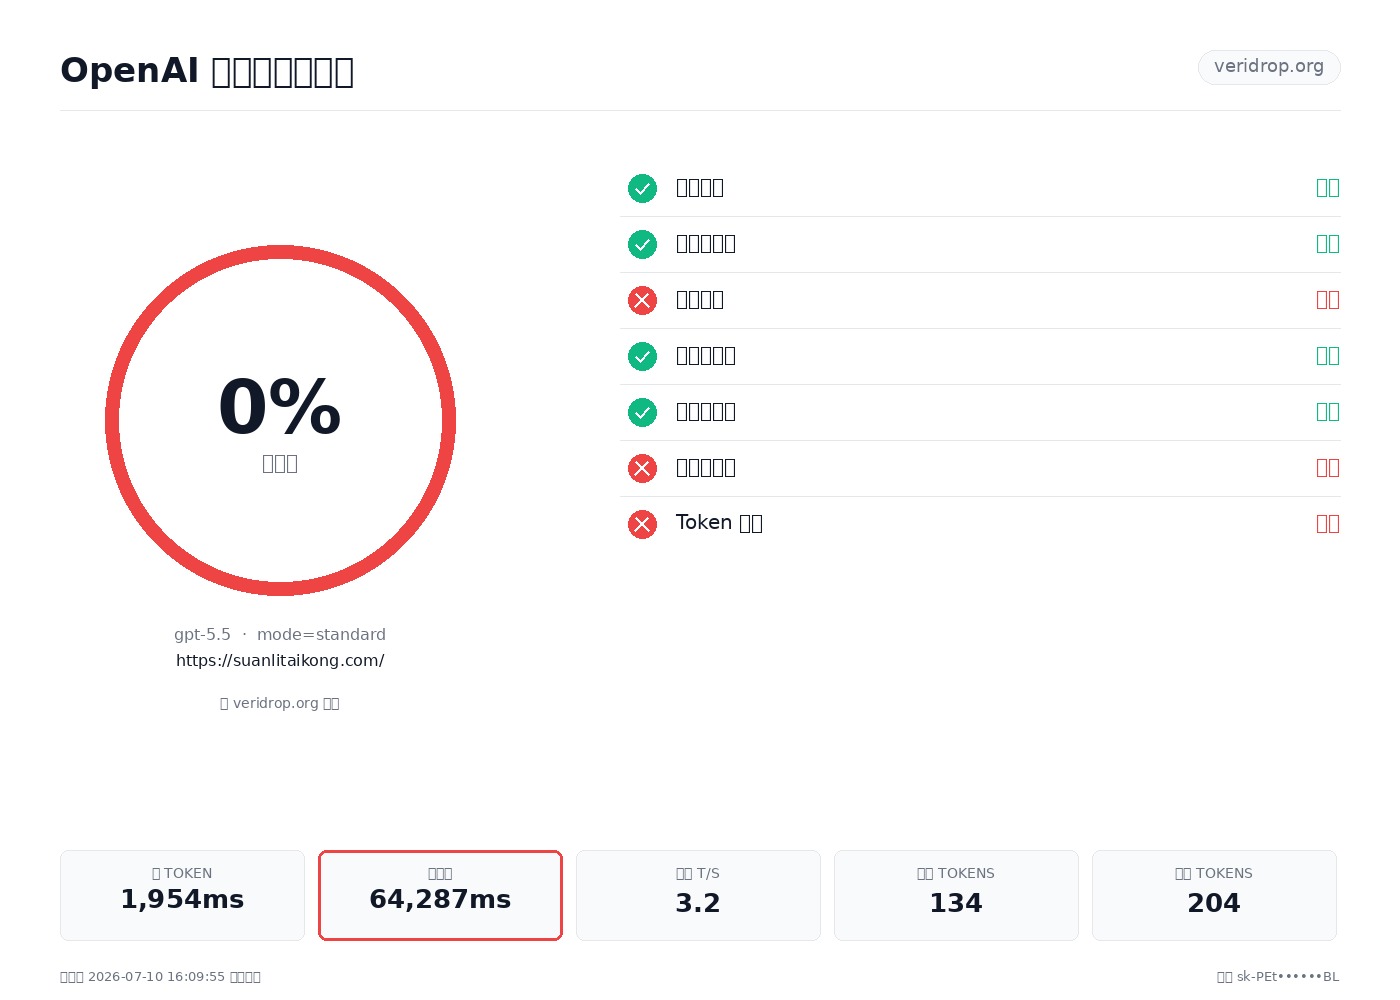
Task: Click the TOKENS 204 stat card
Action: pyautogui.click(x=1214, y=895)
